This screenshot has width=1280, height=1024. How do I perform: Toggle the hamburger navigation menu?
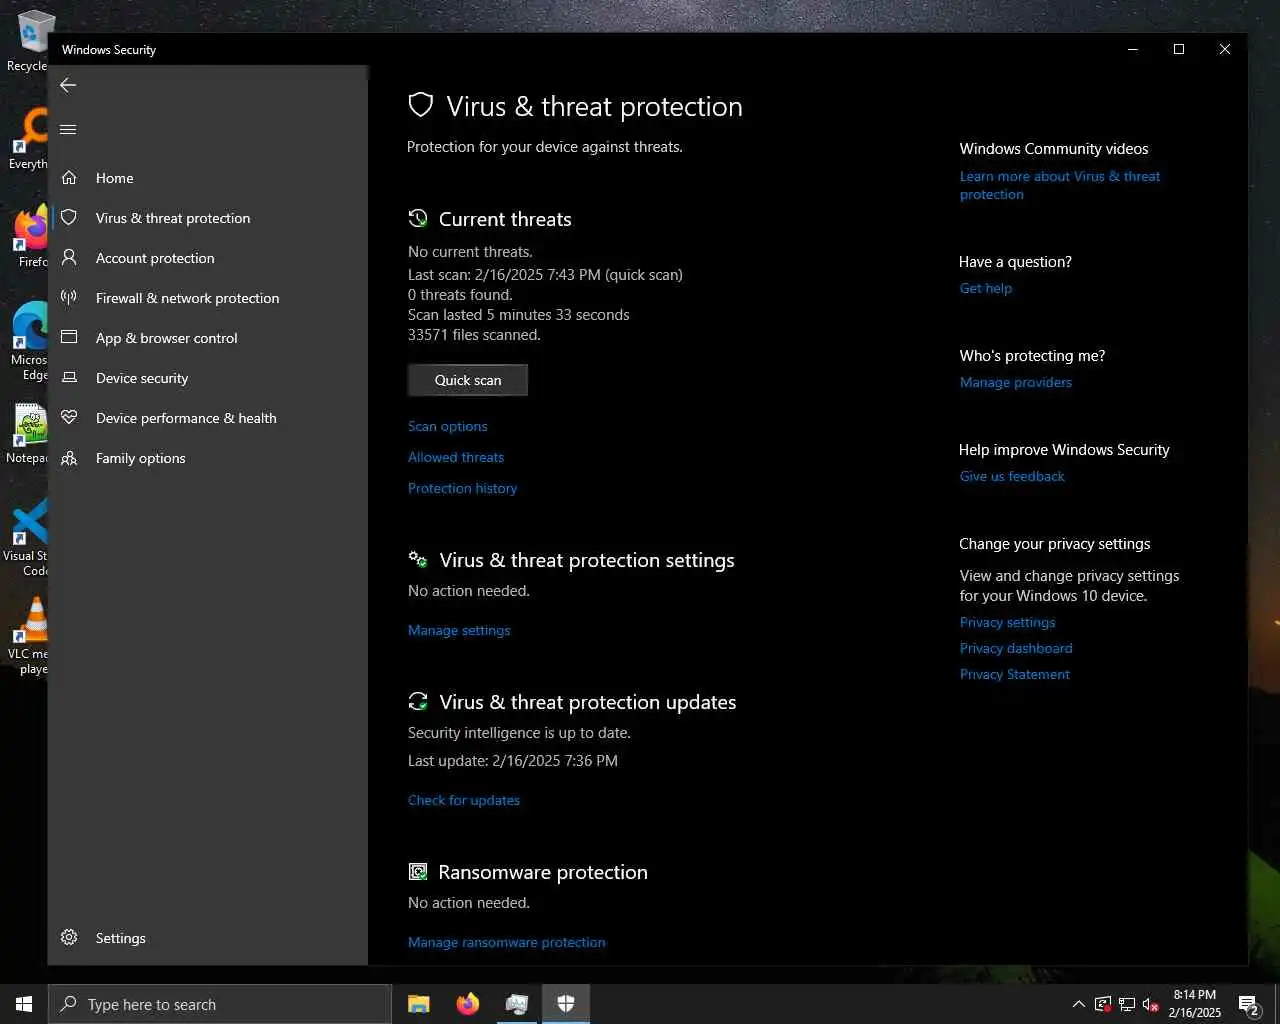68,129
